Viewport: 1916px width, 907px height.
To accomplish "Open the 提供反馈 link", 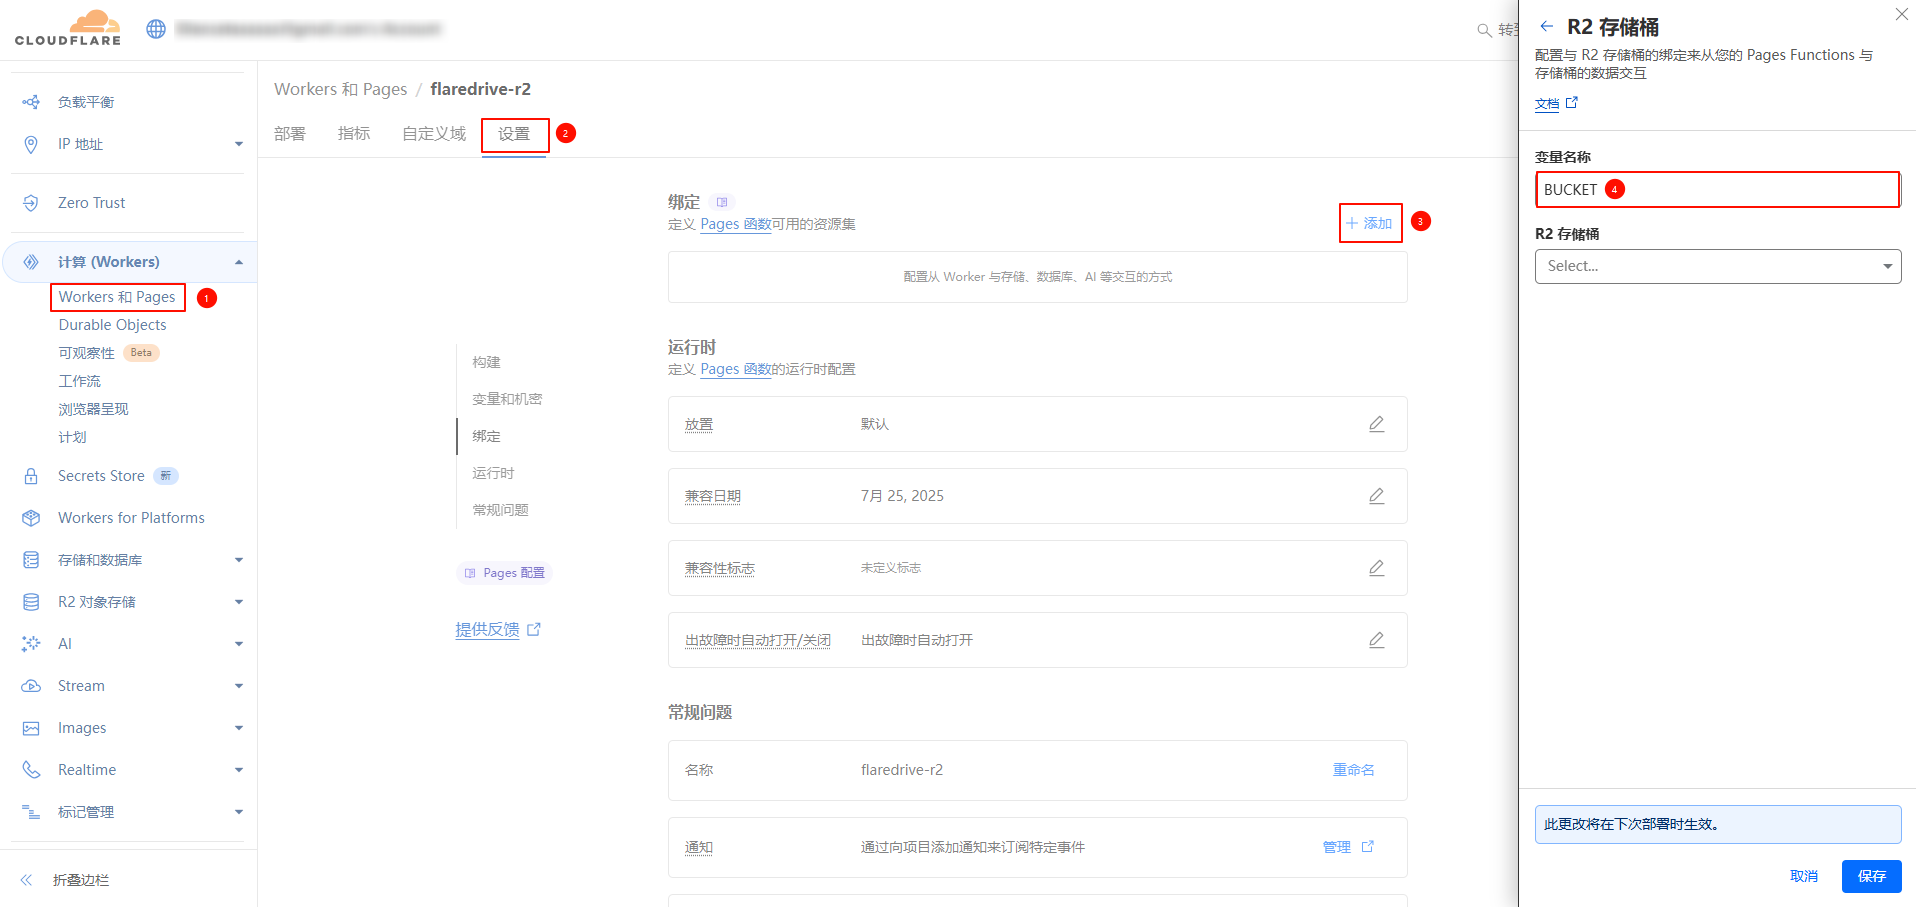I will pos(488,629).
